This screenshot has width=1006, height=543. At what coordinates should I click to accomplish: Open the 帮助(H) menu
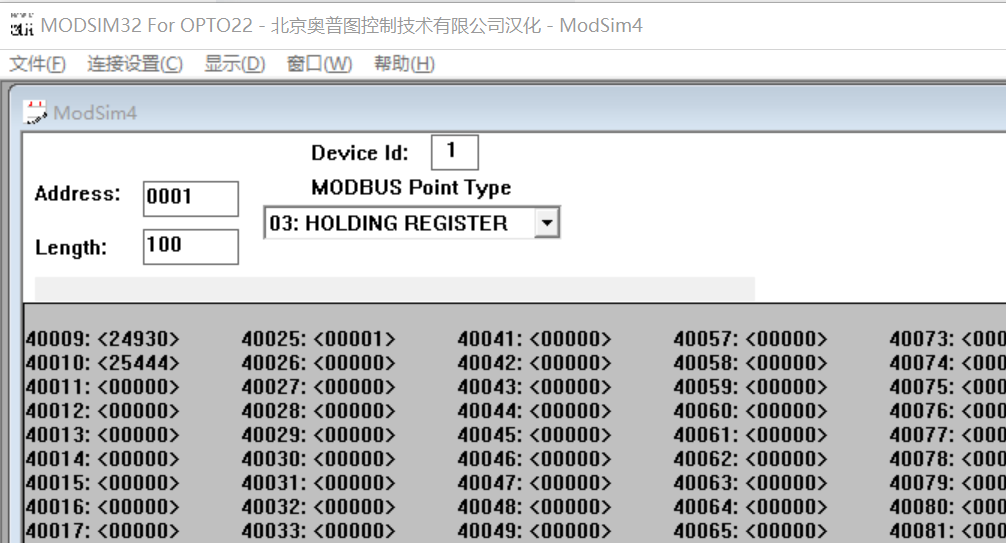[x=404, y=64]
